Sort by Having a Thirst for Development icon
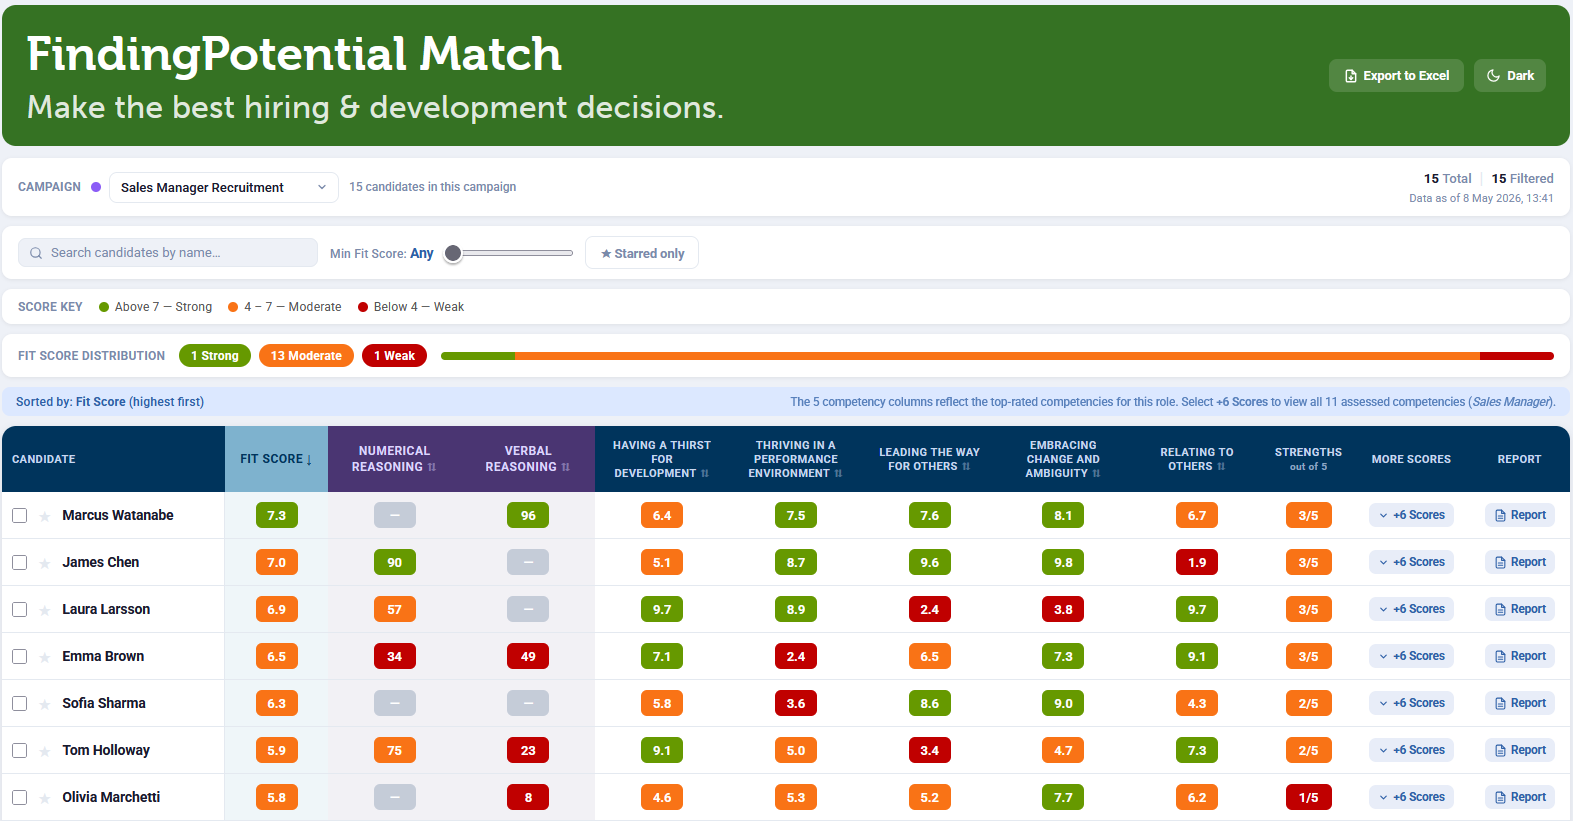Viewport: 1573px width, 821px height. tap(705, 473)
